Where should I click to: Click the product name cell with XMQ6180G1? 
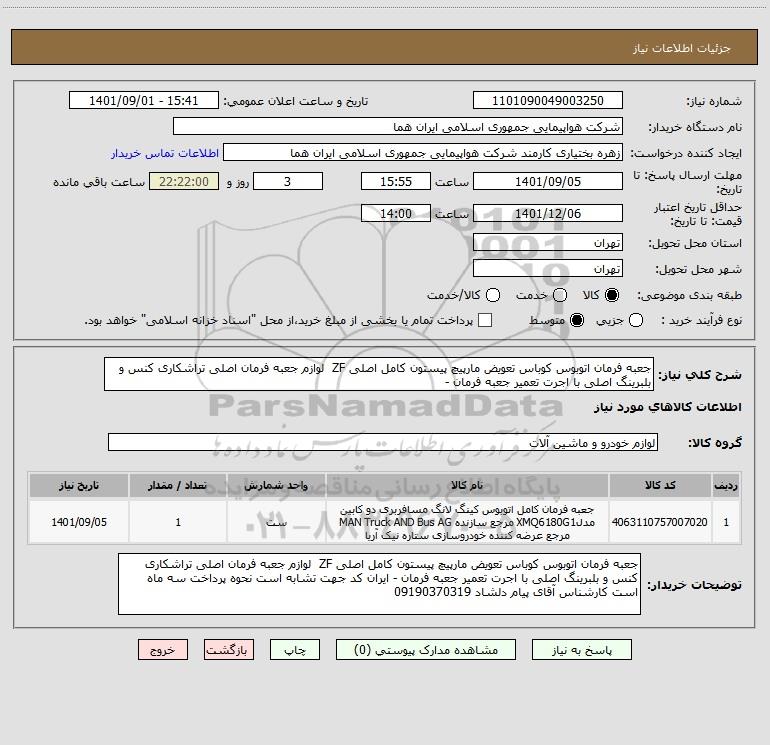click(467, 522)
